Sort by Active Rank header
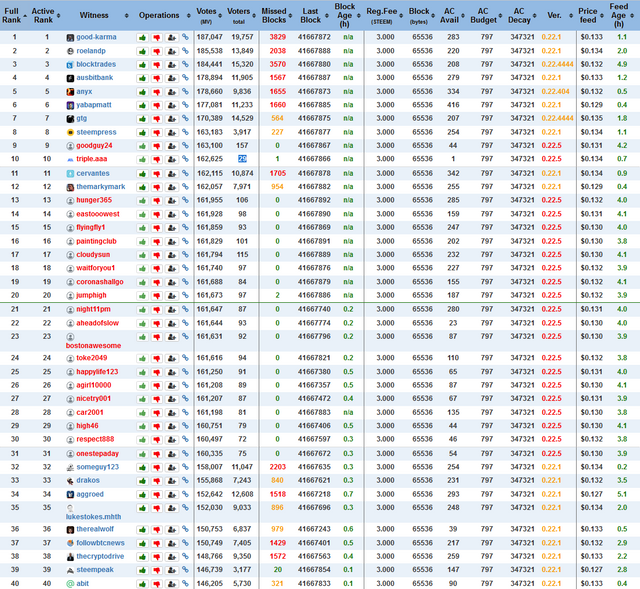 coord(44,16)
